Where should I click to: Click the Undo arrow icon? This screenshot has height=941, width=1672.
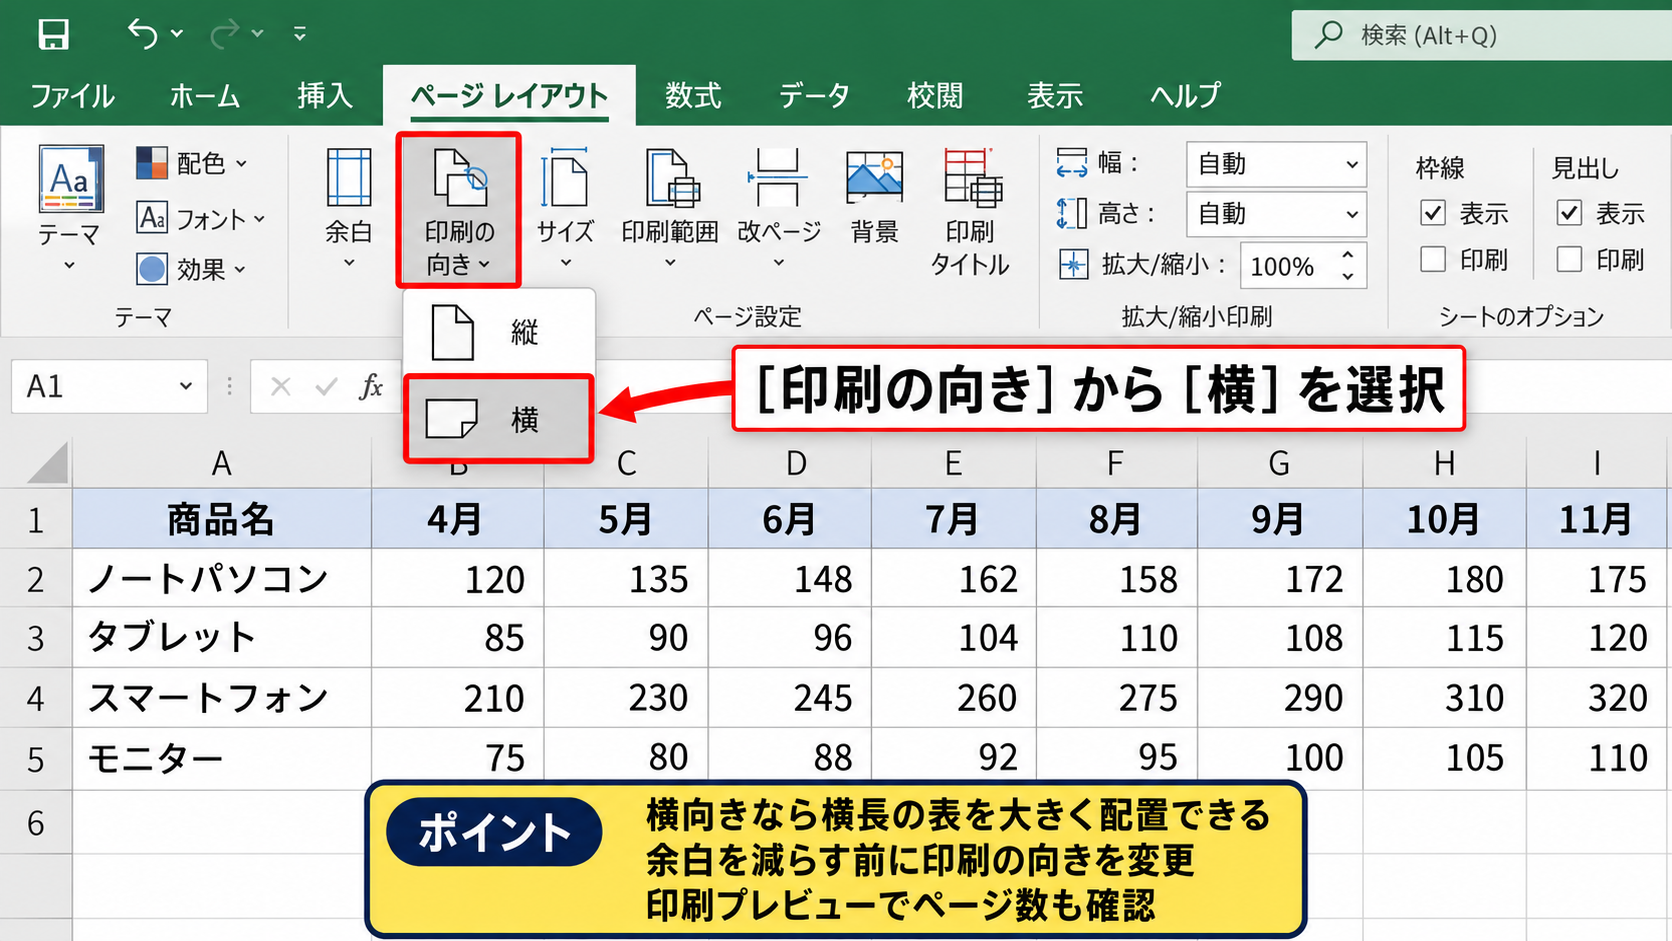pos(143,34)
